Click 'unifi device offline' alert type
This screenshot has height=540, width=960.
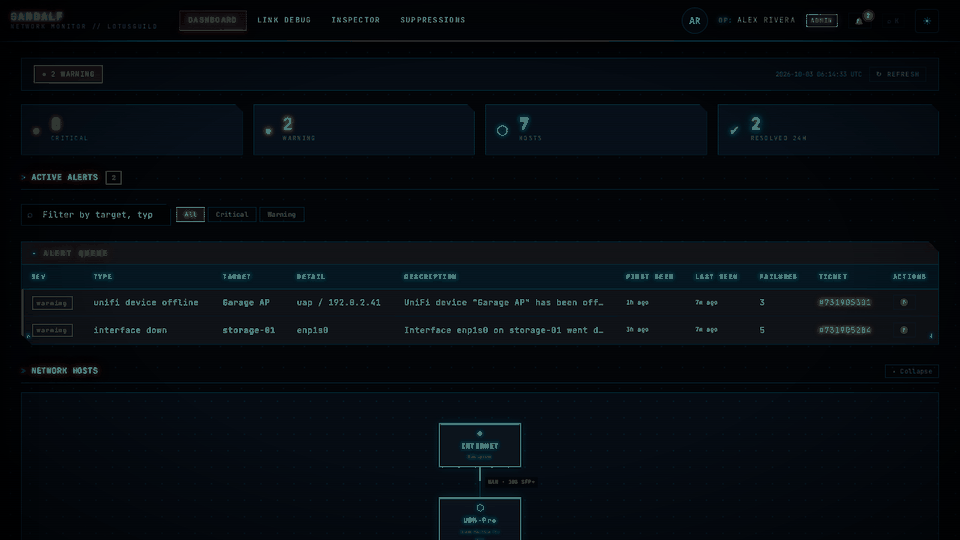[146, 302]
